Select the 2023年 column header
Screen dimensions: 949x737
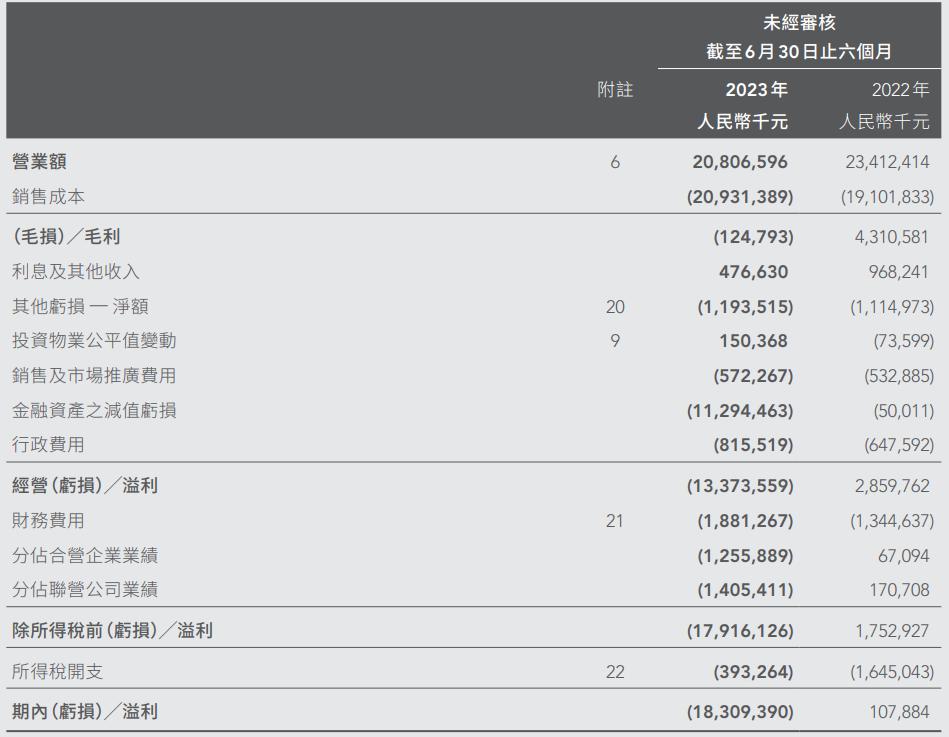[x=756, y=90]
